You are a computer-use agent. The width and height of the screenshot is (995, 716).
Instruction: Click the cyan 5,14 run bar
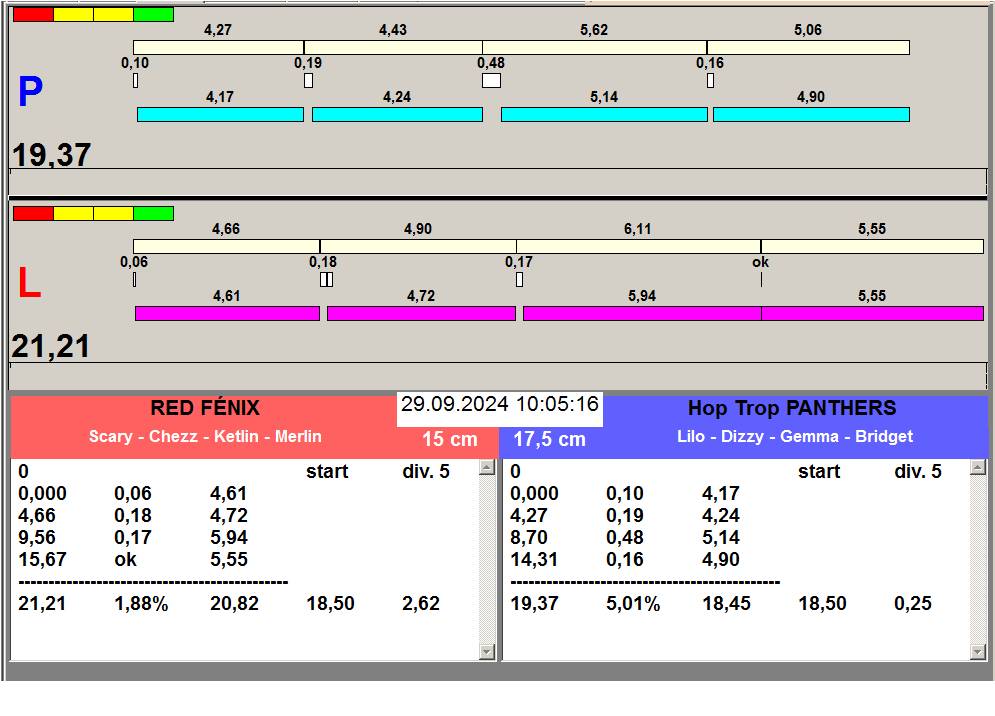coord(603,115)
